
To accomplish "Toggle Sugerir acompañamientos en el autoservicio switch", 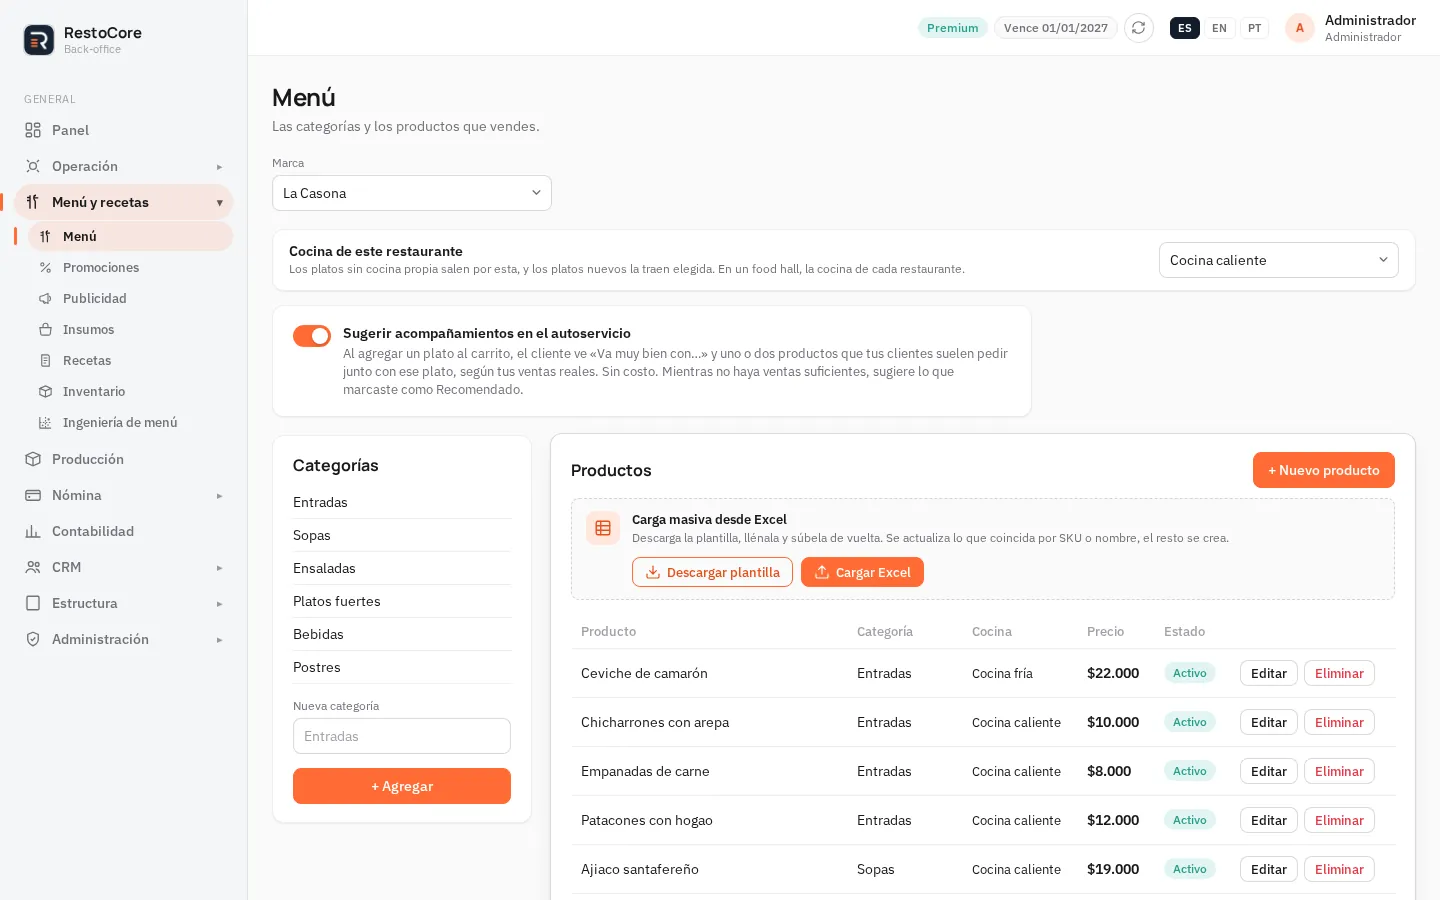I will click(x=312, y=336).
